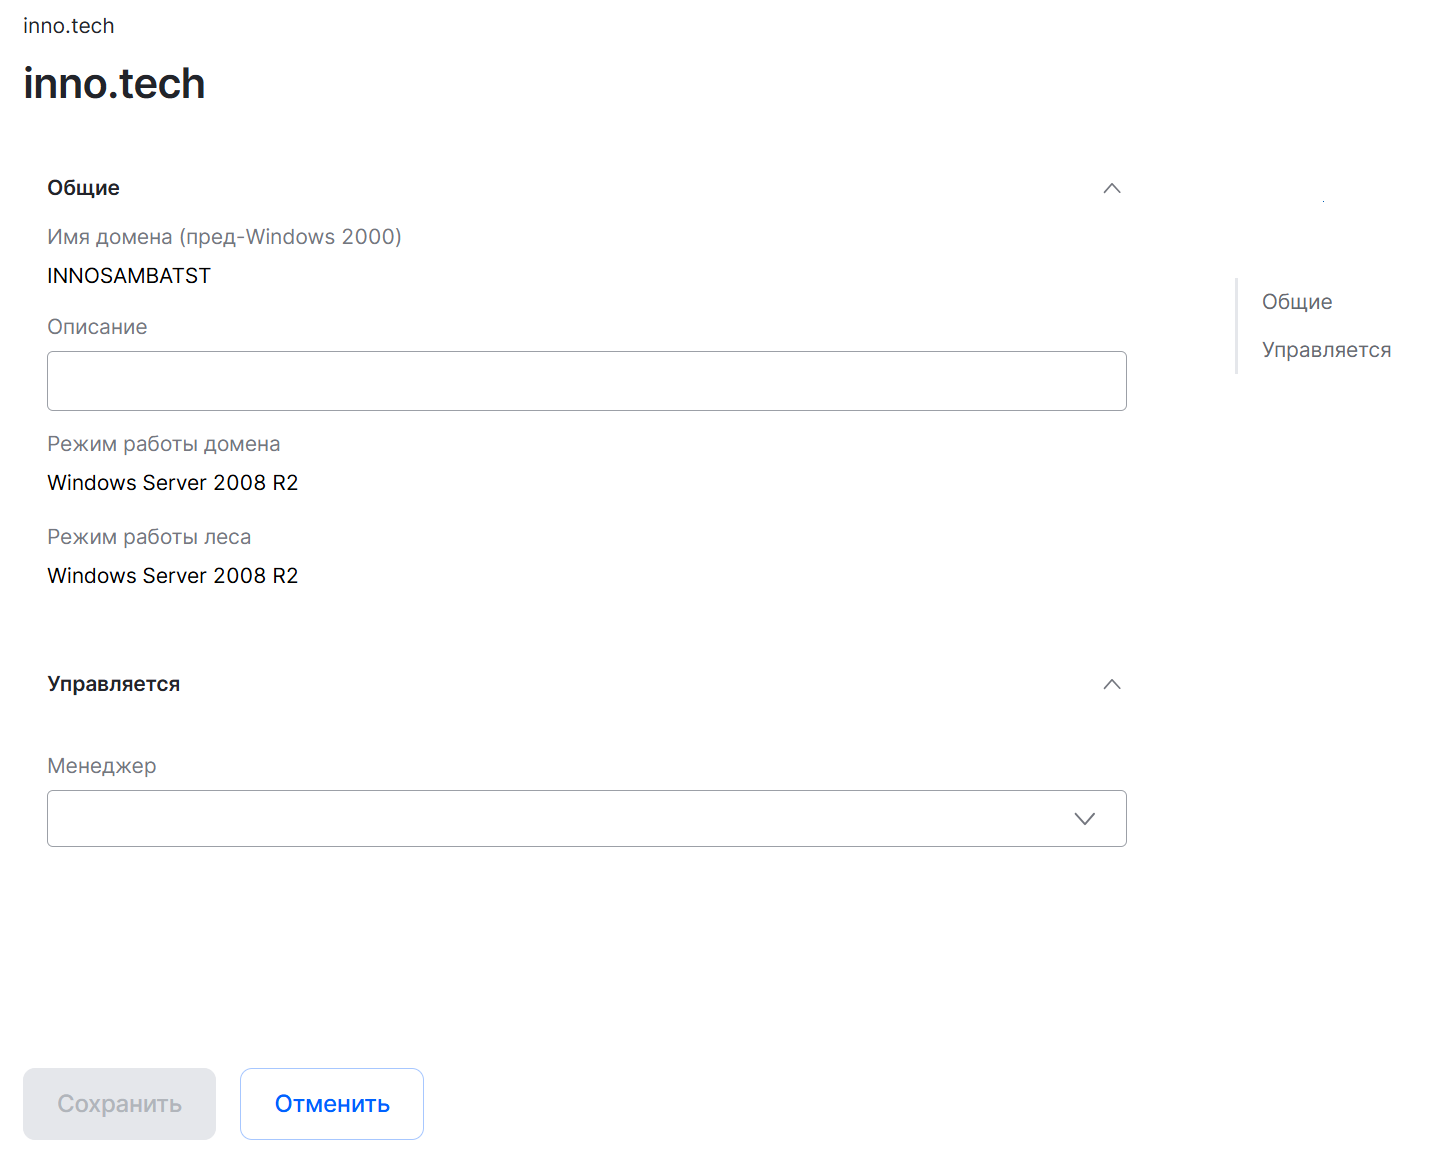Click the Менеджер dropdown arrow icon
The width and height of the screenshot is (1434, 1149).
click(x=1084, y=819)
